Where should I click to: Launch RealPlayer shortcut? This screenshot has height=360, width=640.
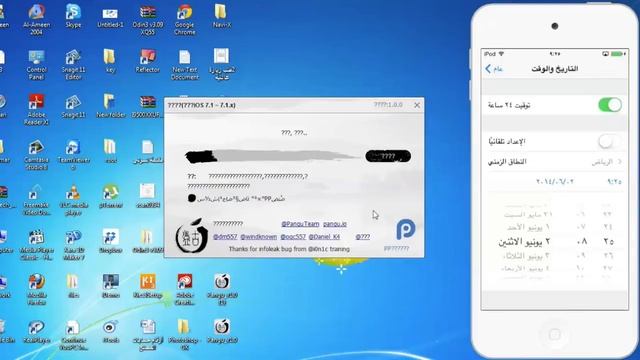pyautogui.click(x=36, y=331)
